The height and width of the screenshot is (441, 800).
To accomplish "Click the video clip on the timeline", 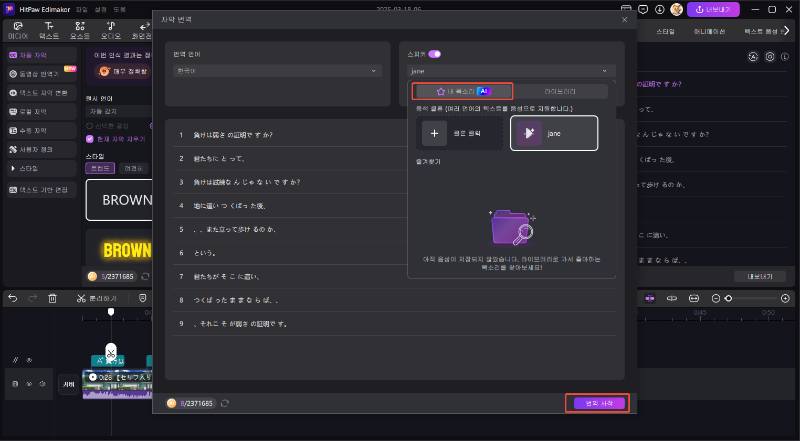I will click(117, 384).
